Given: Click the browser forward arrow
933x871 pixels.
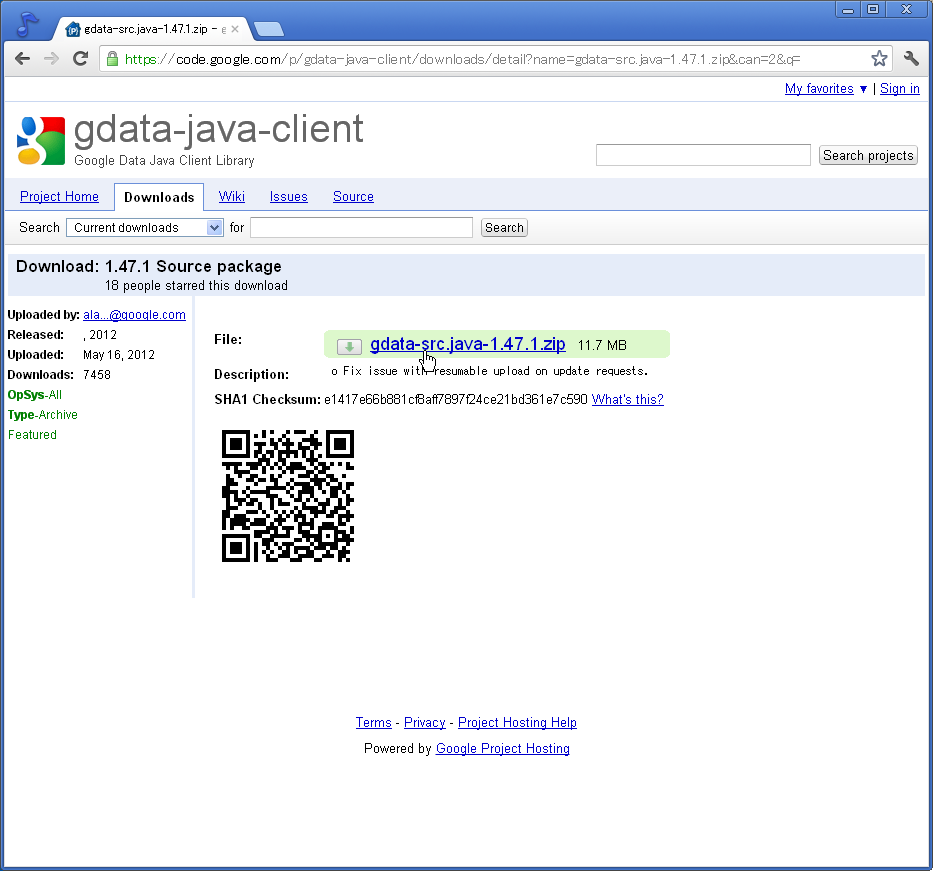Looking at the screenshot, I should click(x=51, y=58).
